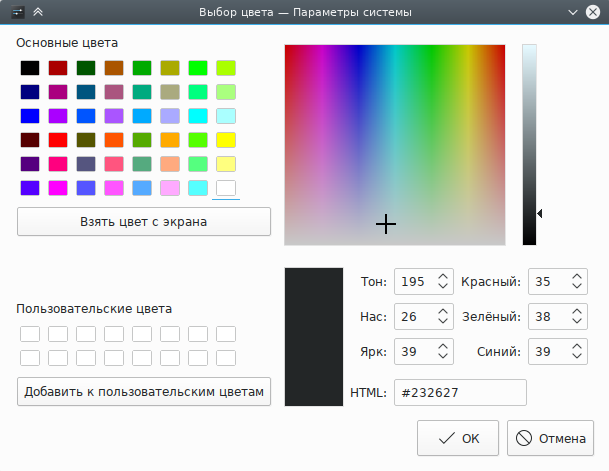Pick the white swatch in basic colors
Image resolution: width=609 pixels, height=471 pixels.
click(226, 188)
